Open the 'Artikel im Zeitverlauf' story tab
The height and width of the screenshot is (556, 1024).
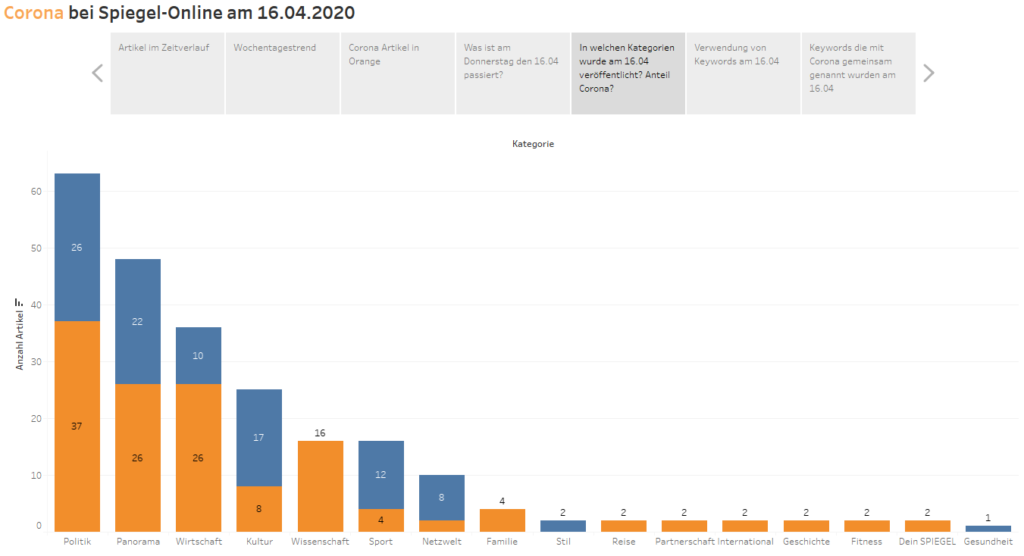[167, 74]
